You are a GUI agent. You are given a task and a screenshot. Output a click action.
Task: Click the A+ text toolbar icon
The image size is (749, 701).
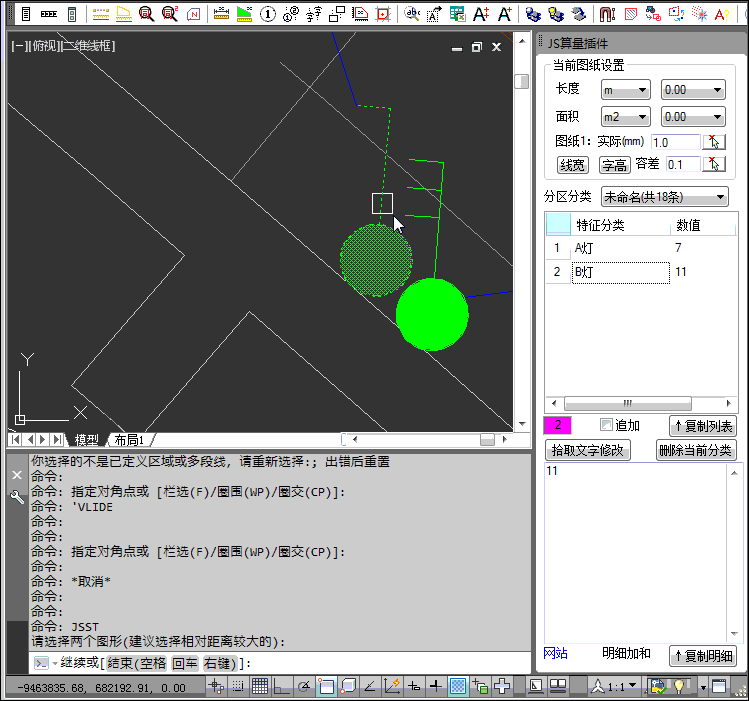(481, 14)
